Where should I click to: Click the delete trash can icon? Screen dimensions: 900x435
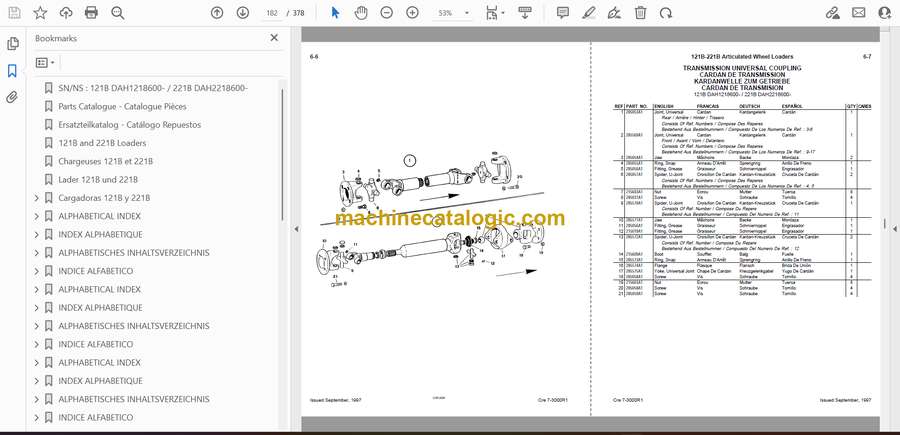click(x=641, y=13)
